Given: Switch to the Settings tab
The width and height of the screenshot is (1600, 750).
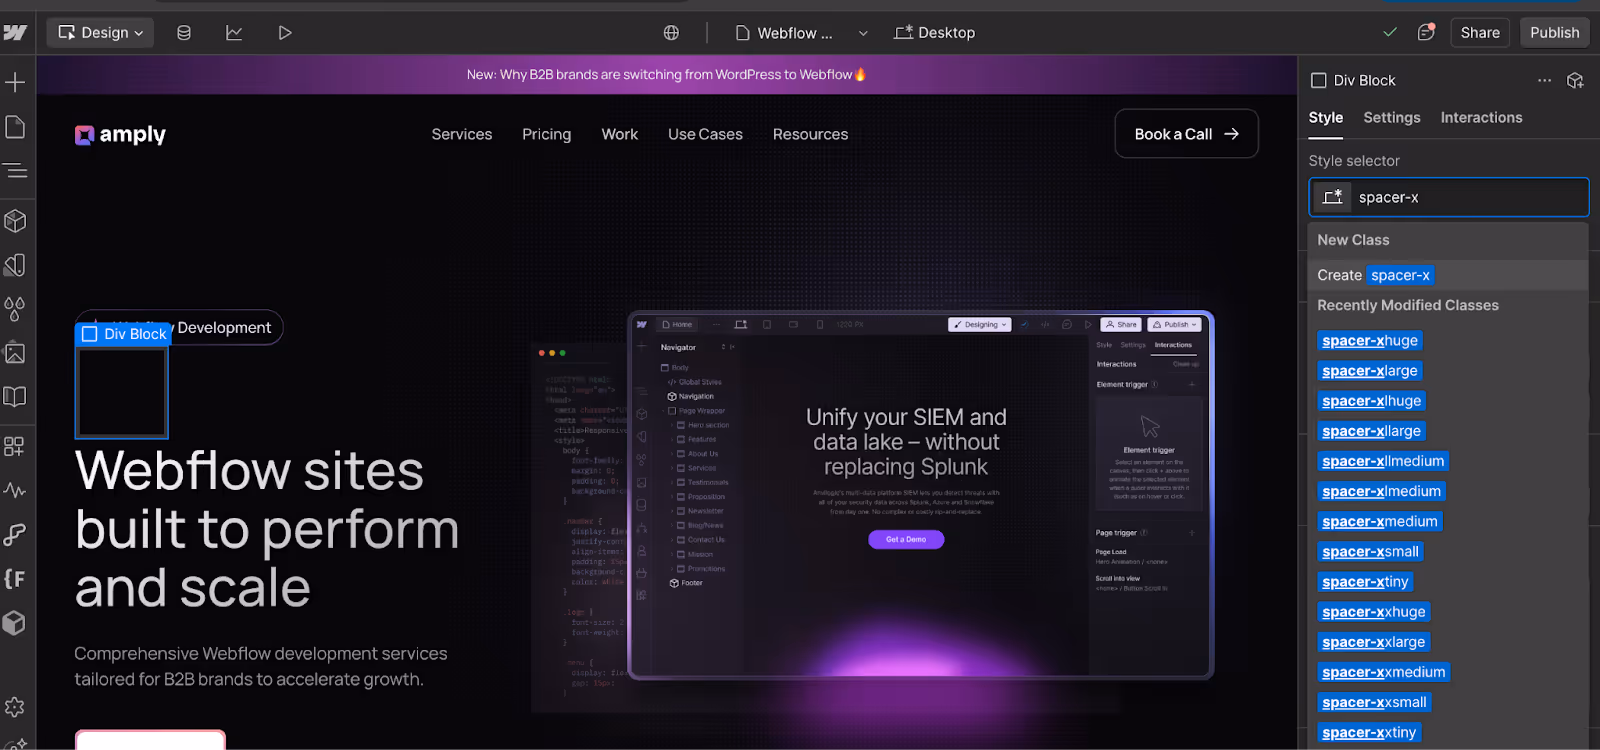Looking at the screenshot, I should [1392, 118].
